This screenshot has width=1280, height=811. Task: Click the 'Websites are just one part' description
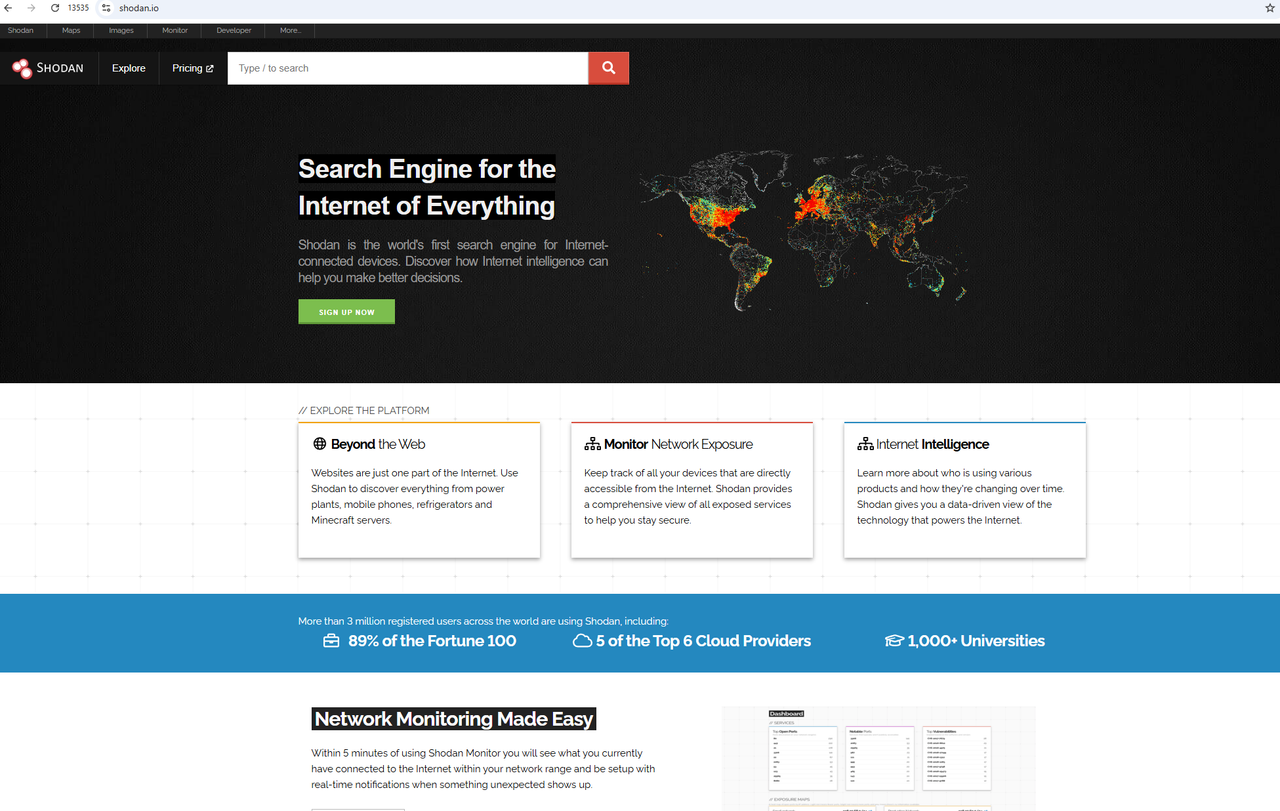tap(415, 496)
